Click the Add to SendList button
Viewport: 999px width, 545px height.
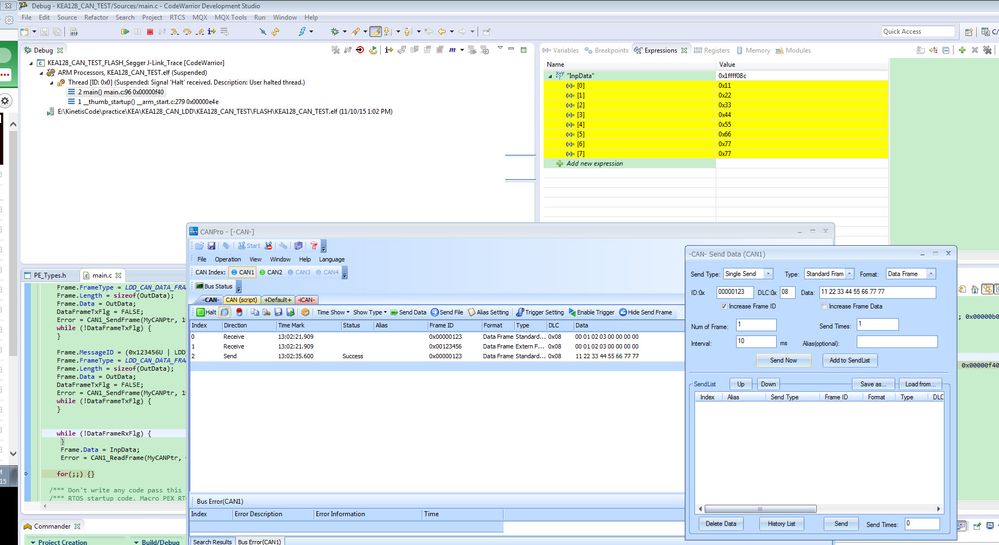[x=849, y=360]
